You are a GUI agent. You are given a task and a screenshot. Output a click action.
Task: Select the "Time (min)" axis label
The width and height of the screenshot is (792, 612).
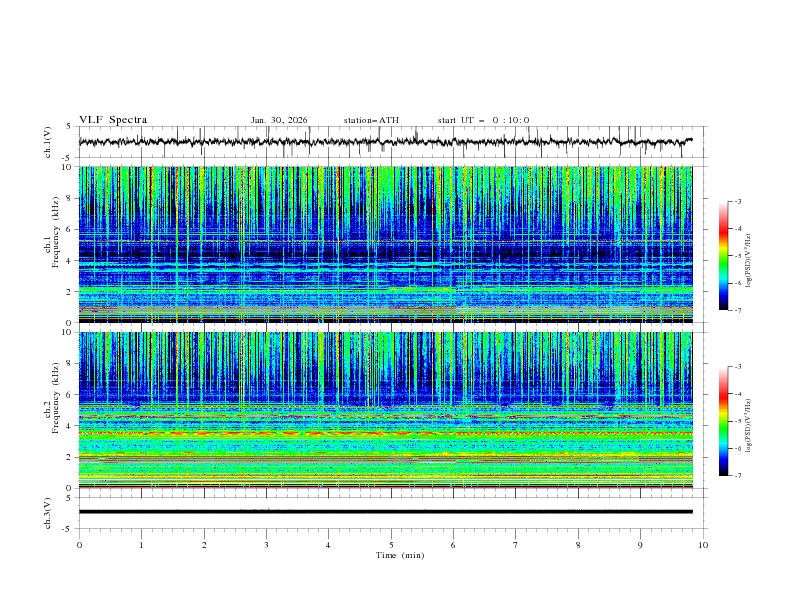click(x=400, y=555)
